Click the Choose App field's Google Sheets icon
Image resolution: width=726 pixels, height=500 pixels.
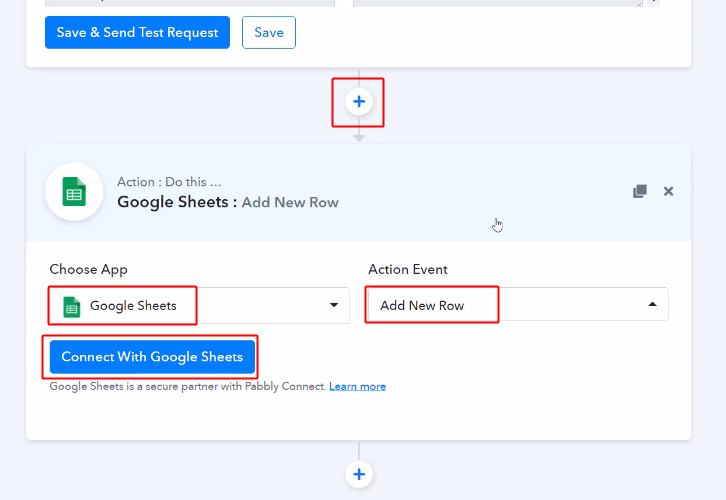tap(72, 307)
